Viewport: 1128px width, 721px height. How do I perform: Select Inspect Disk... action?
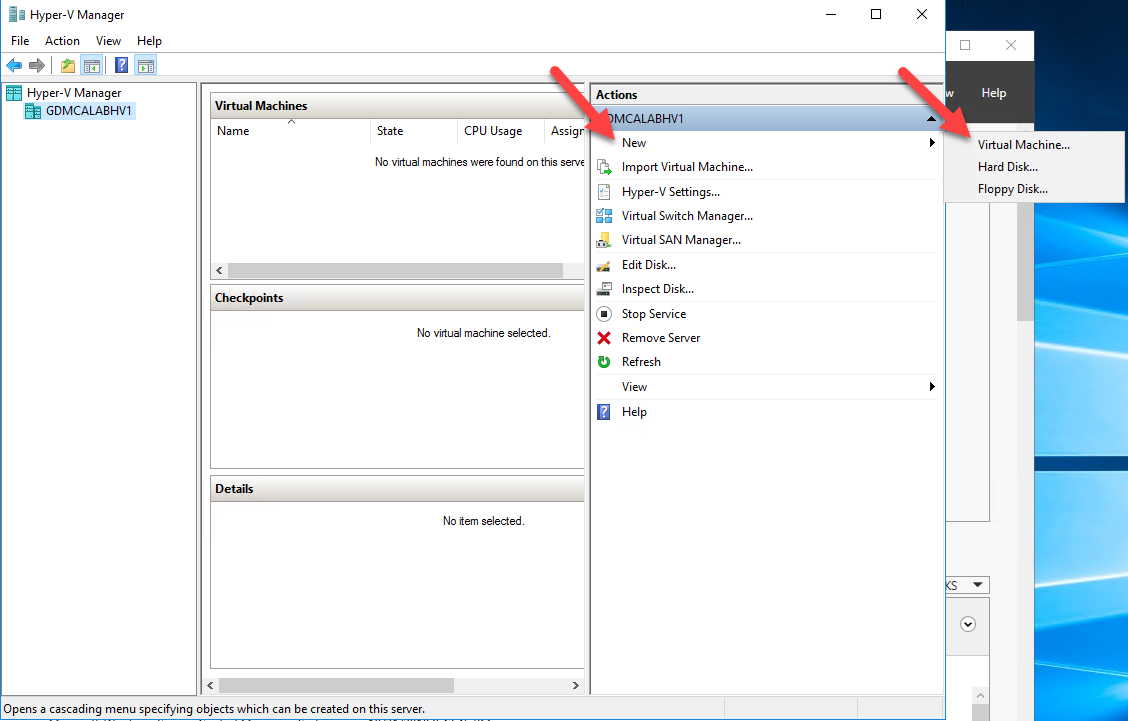pos(658,289)
